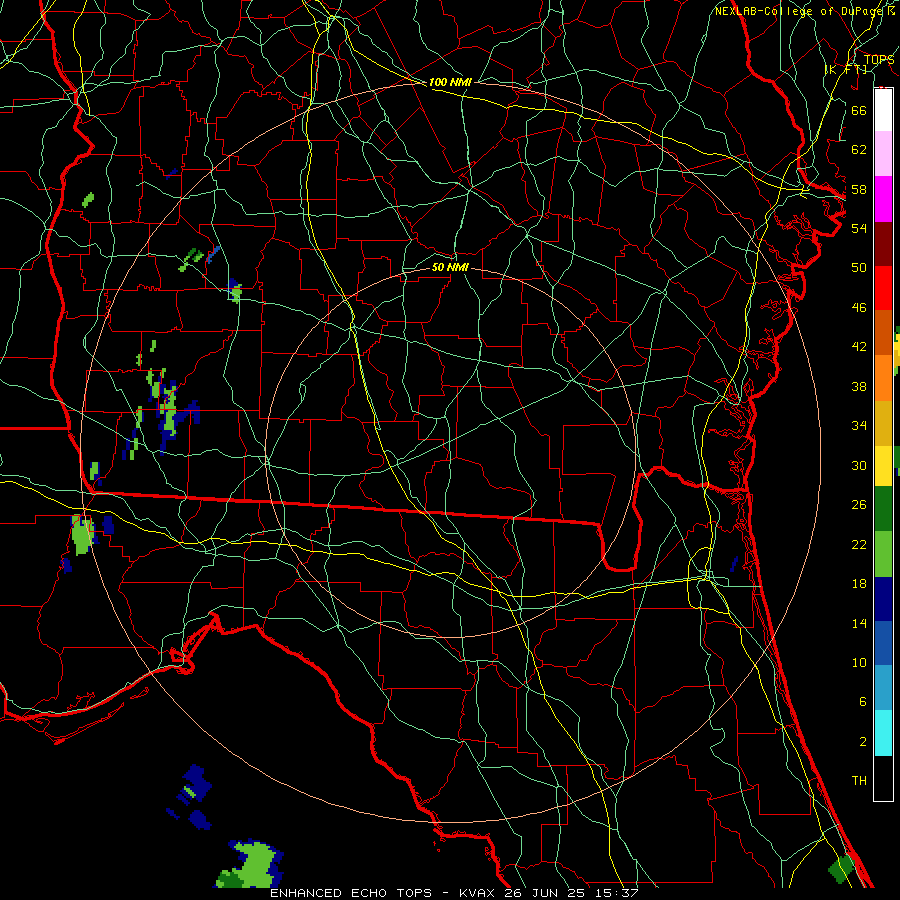Click the "14" legend value
The height and width of the screenshot is (900, 900).
(x=859, y=623)
